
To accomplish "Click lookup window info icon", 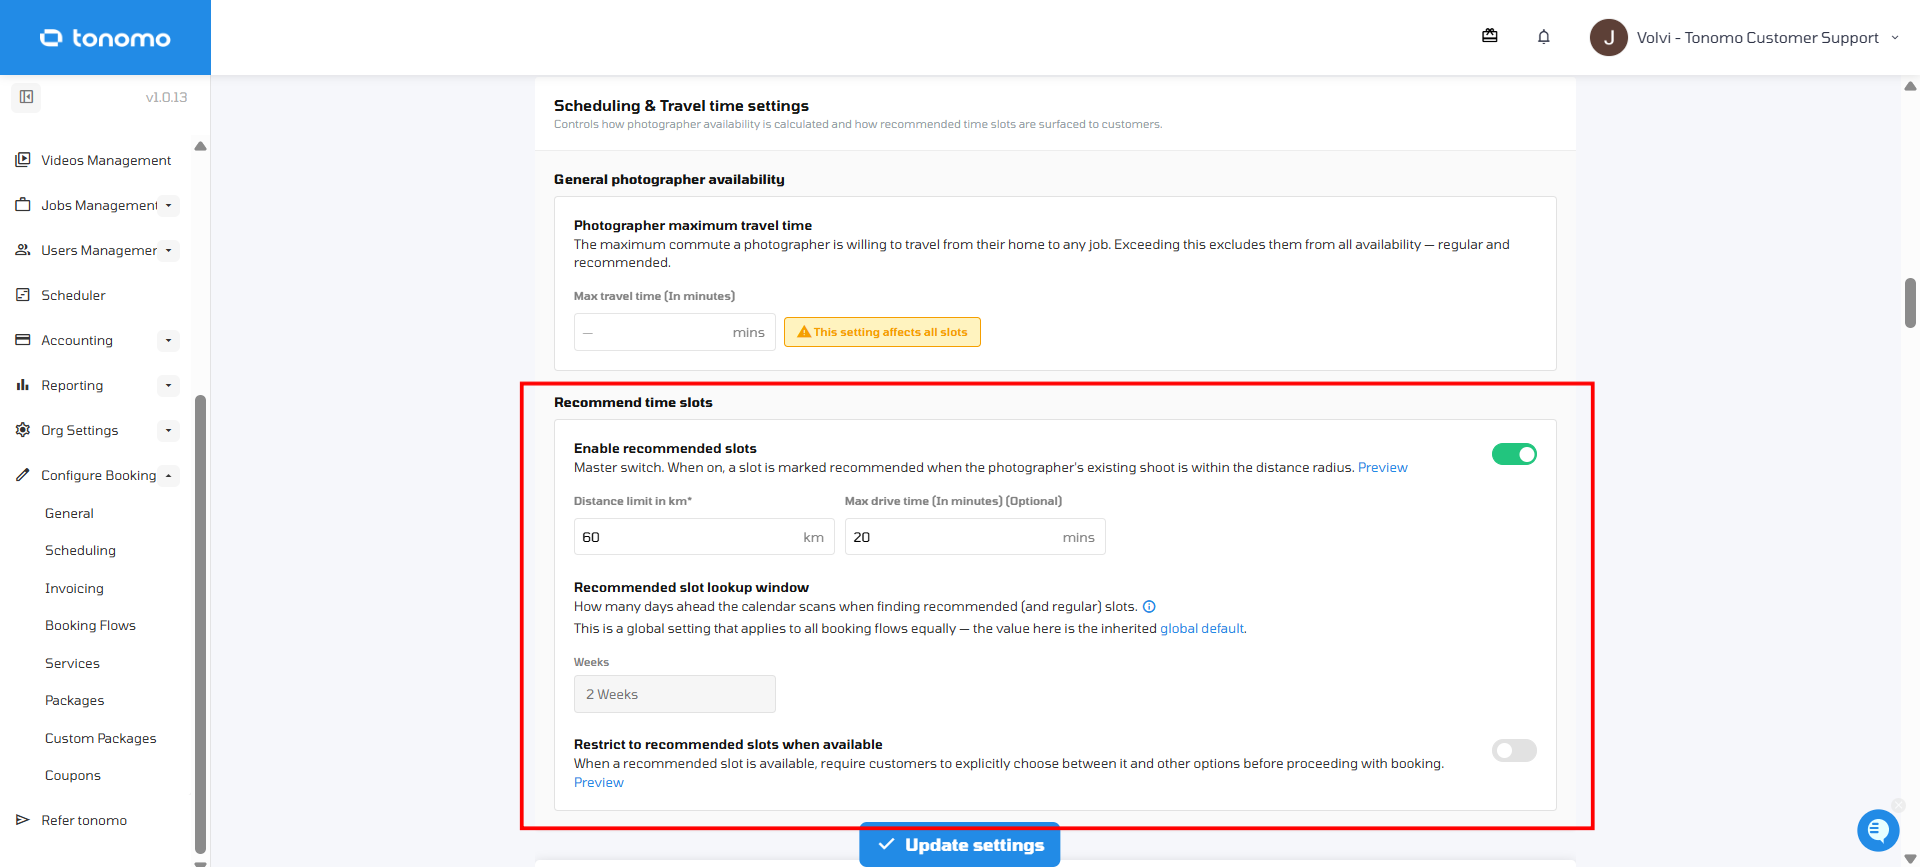I will (x=1149, y=607).
